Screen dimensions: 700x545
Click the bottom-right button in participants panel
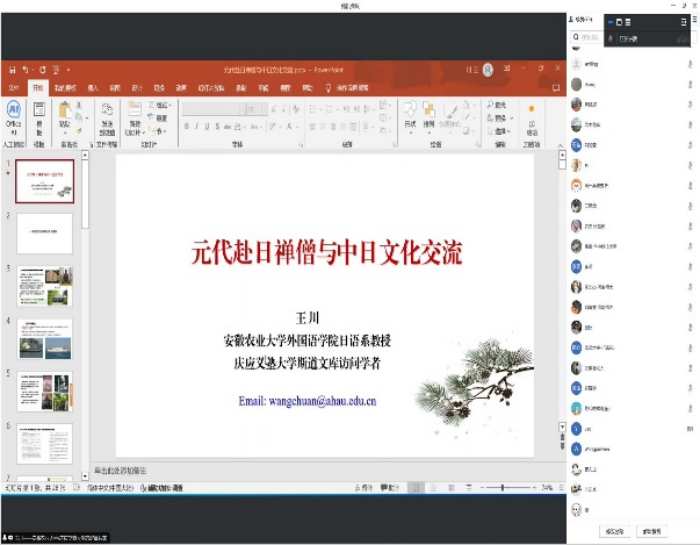pyautogui.click(x=652, y=531)
